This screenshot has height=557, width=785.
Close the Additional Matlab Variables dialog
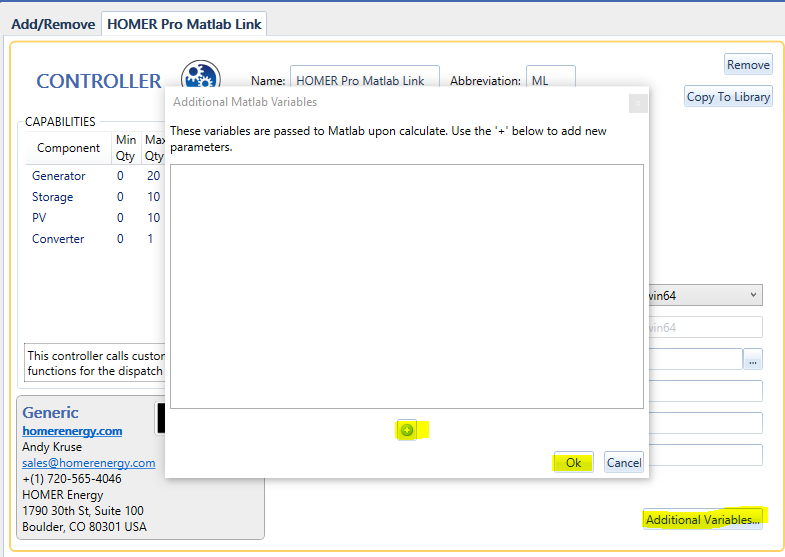click(638, 104)
